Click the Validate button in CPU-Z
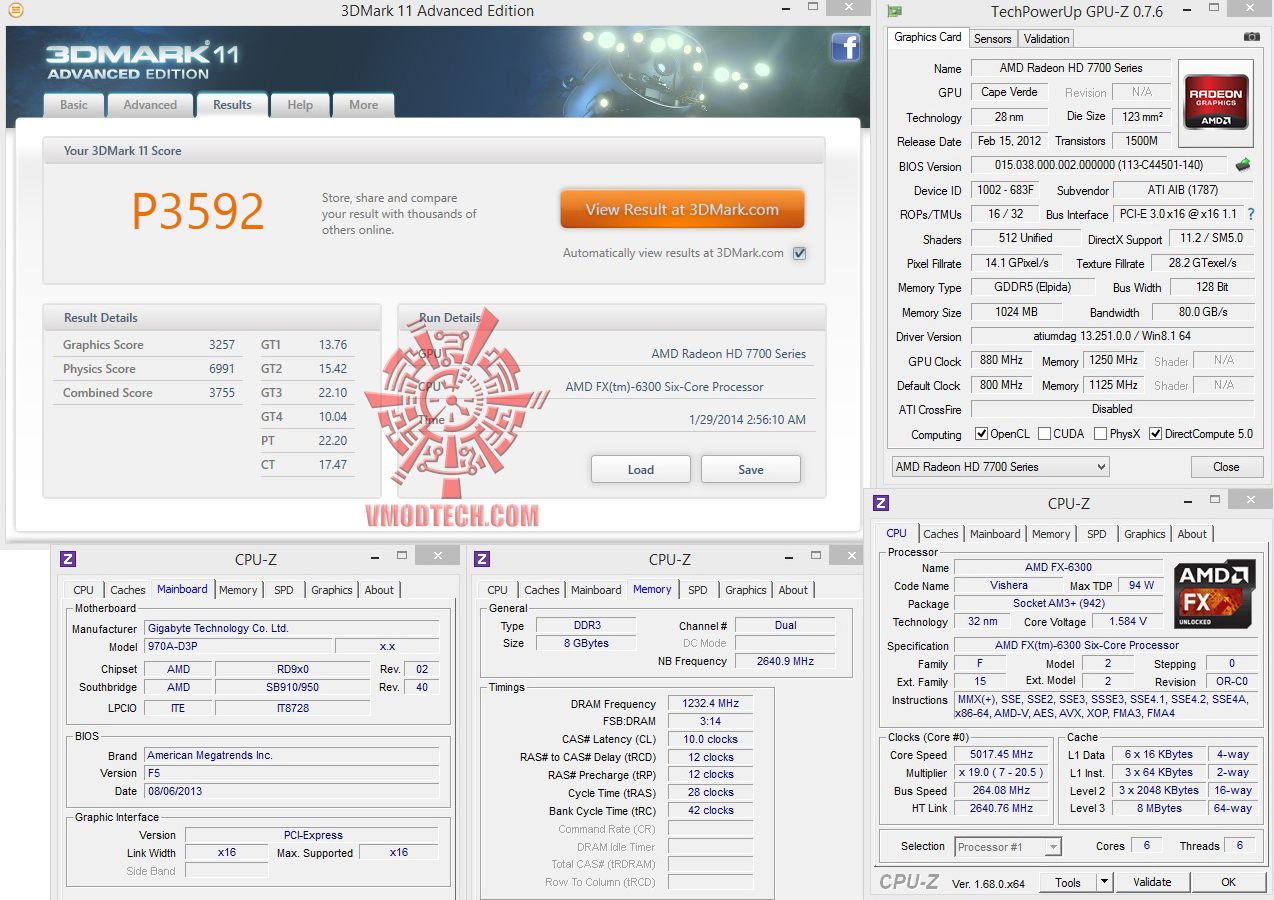Screen dimensions: 1274x900 point(1152,882)
